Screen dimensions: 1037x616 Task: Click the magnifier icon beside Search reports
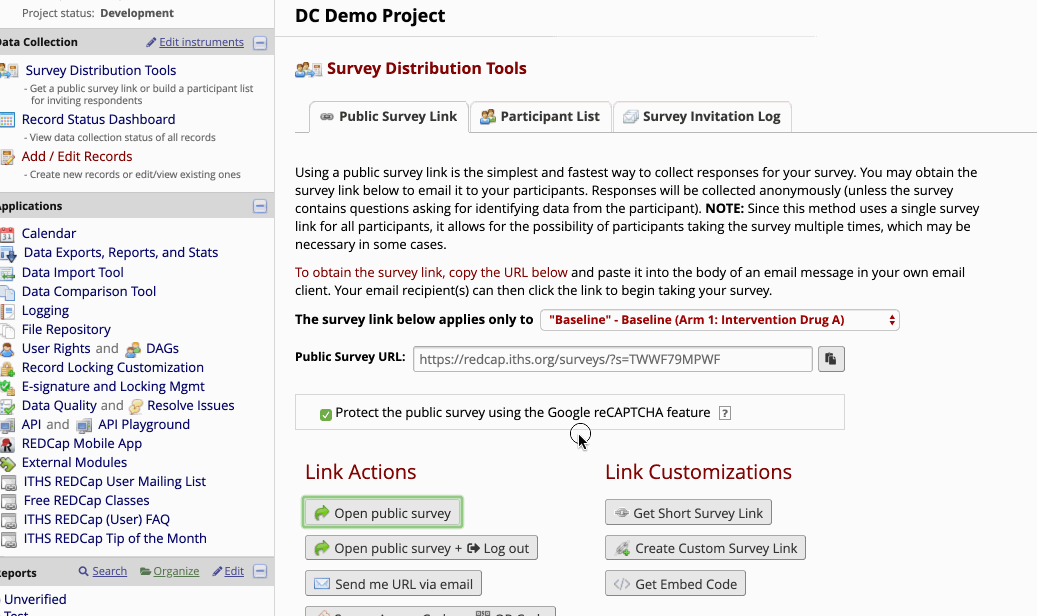click(x=83, y=571)
